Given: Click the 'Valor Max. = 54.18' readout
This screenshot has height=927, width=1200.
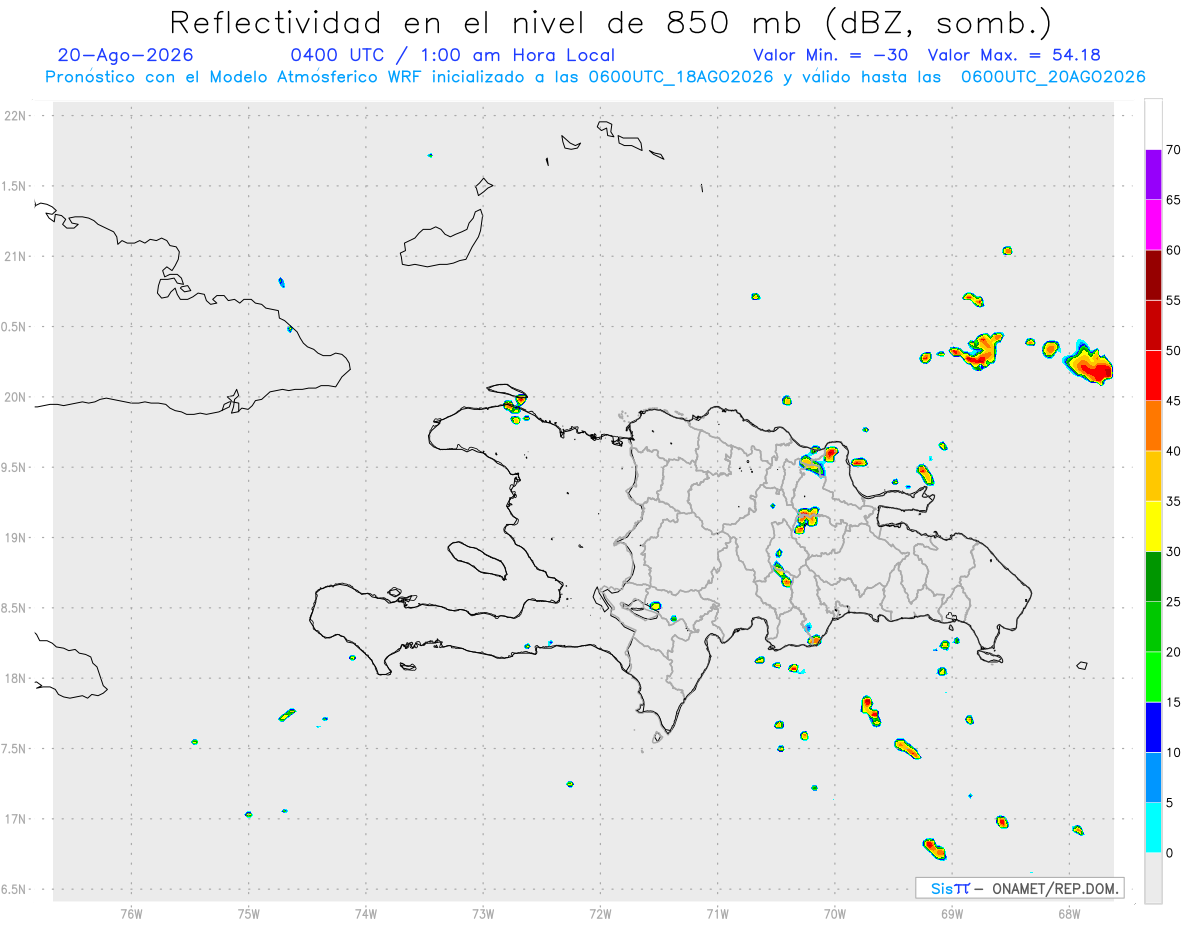Looking at the screenshot, I should click(x=1014, y=55).
